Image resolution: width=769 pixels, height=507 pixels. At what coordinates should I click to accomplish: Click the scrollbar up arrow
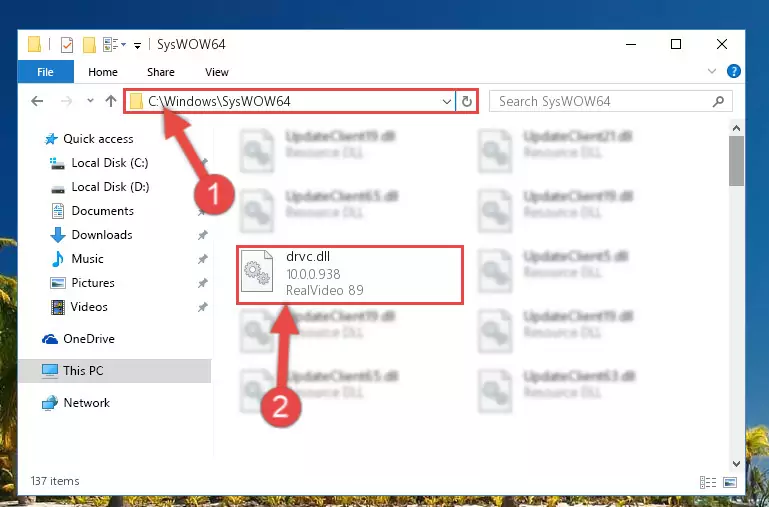tap(736, 128)
